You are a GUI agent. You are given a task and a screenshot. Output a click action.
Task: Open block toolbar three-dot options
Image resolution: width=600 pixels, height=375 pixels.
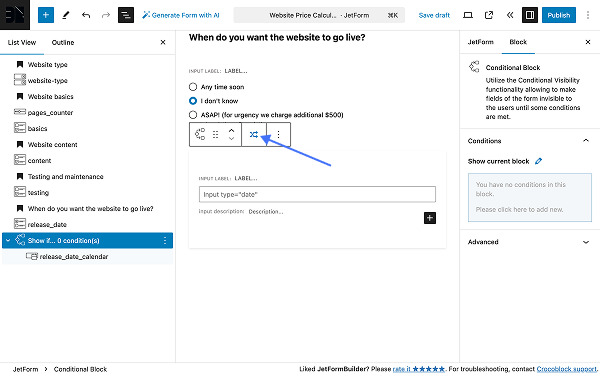279,135
